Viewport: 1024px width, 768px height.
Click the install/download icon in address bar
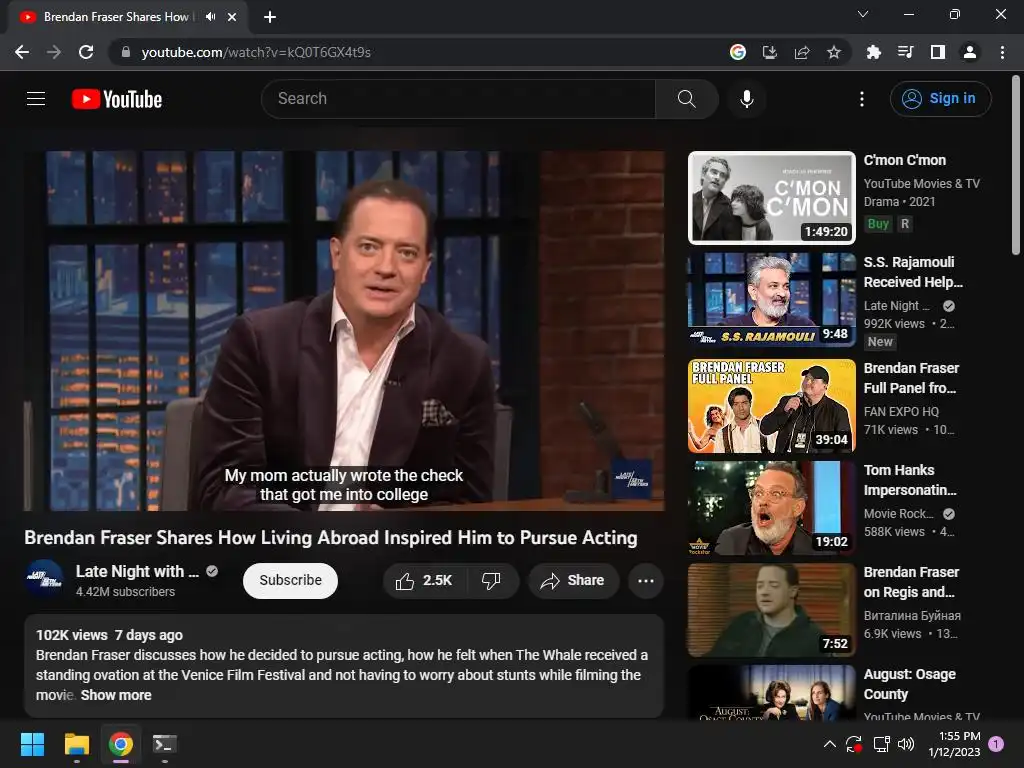pos(770,52)
